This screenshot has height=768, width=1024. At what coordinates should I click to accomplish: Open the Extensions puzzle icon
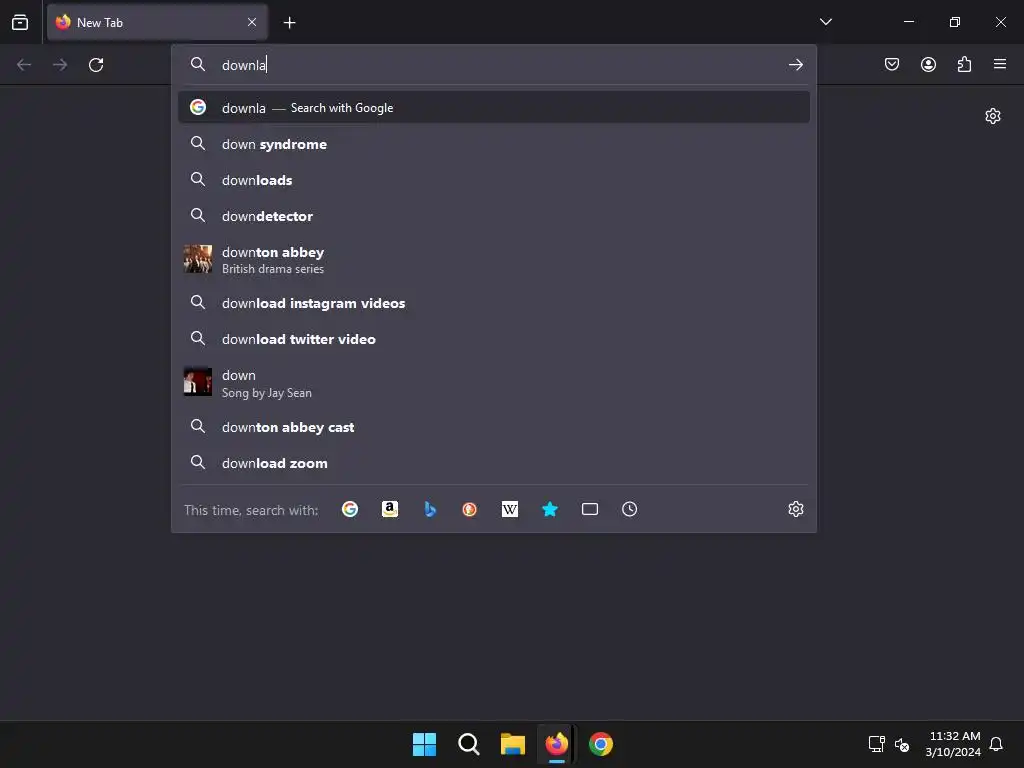[x=964, y=64]
